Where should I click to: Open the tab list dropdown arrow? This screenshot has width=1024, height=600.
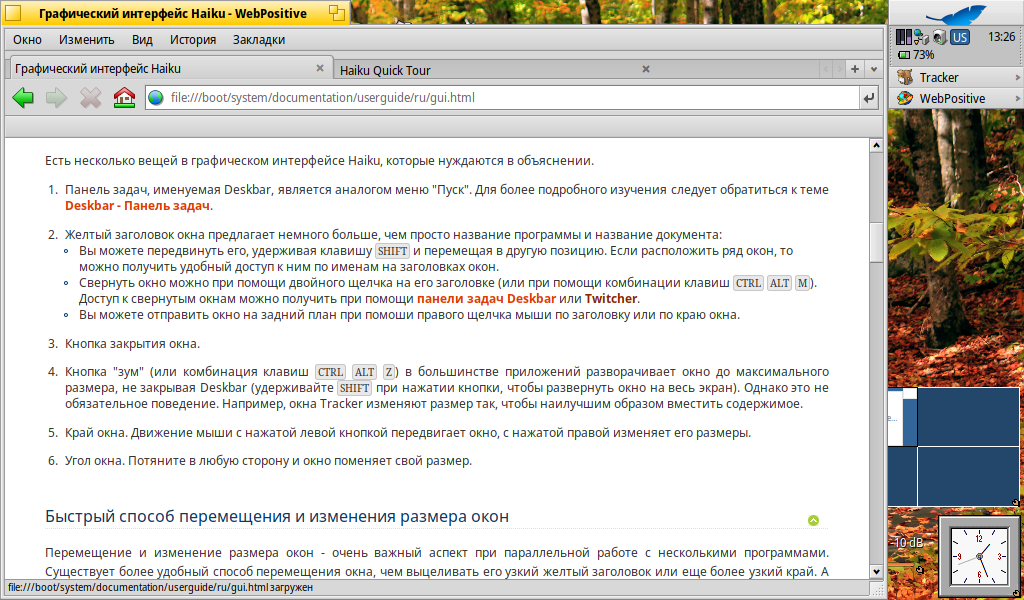pos(874,69)
